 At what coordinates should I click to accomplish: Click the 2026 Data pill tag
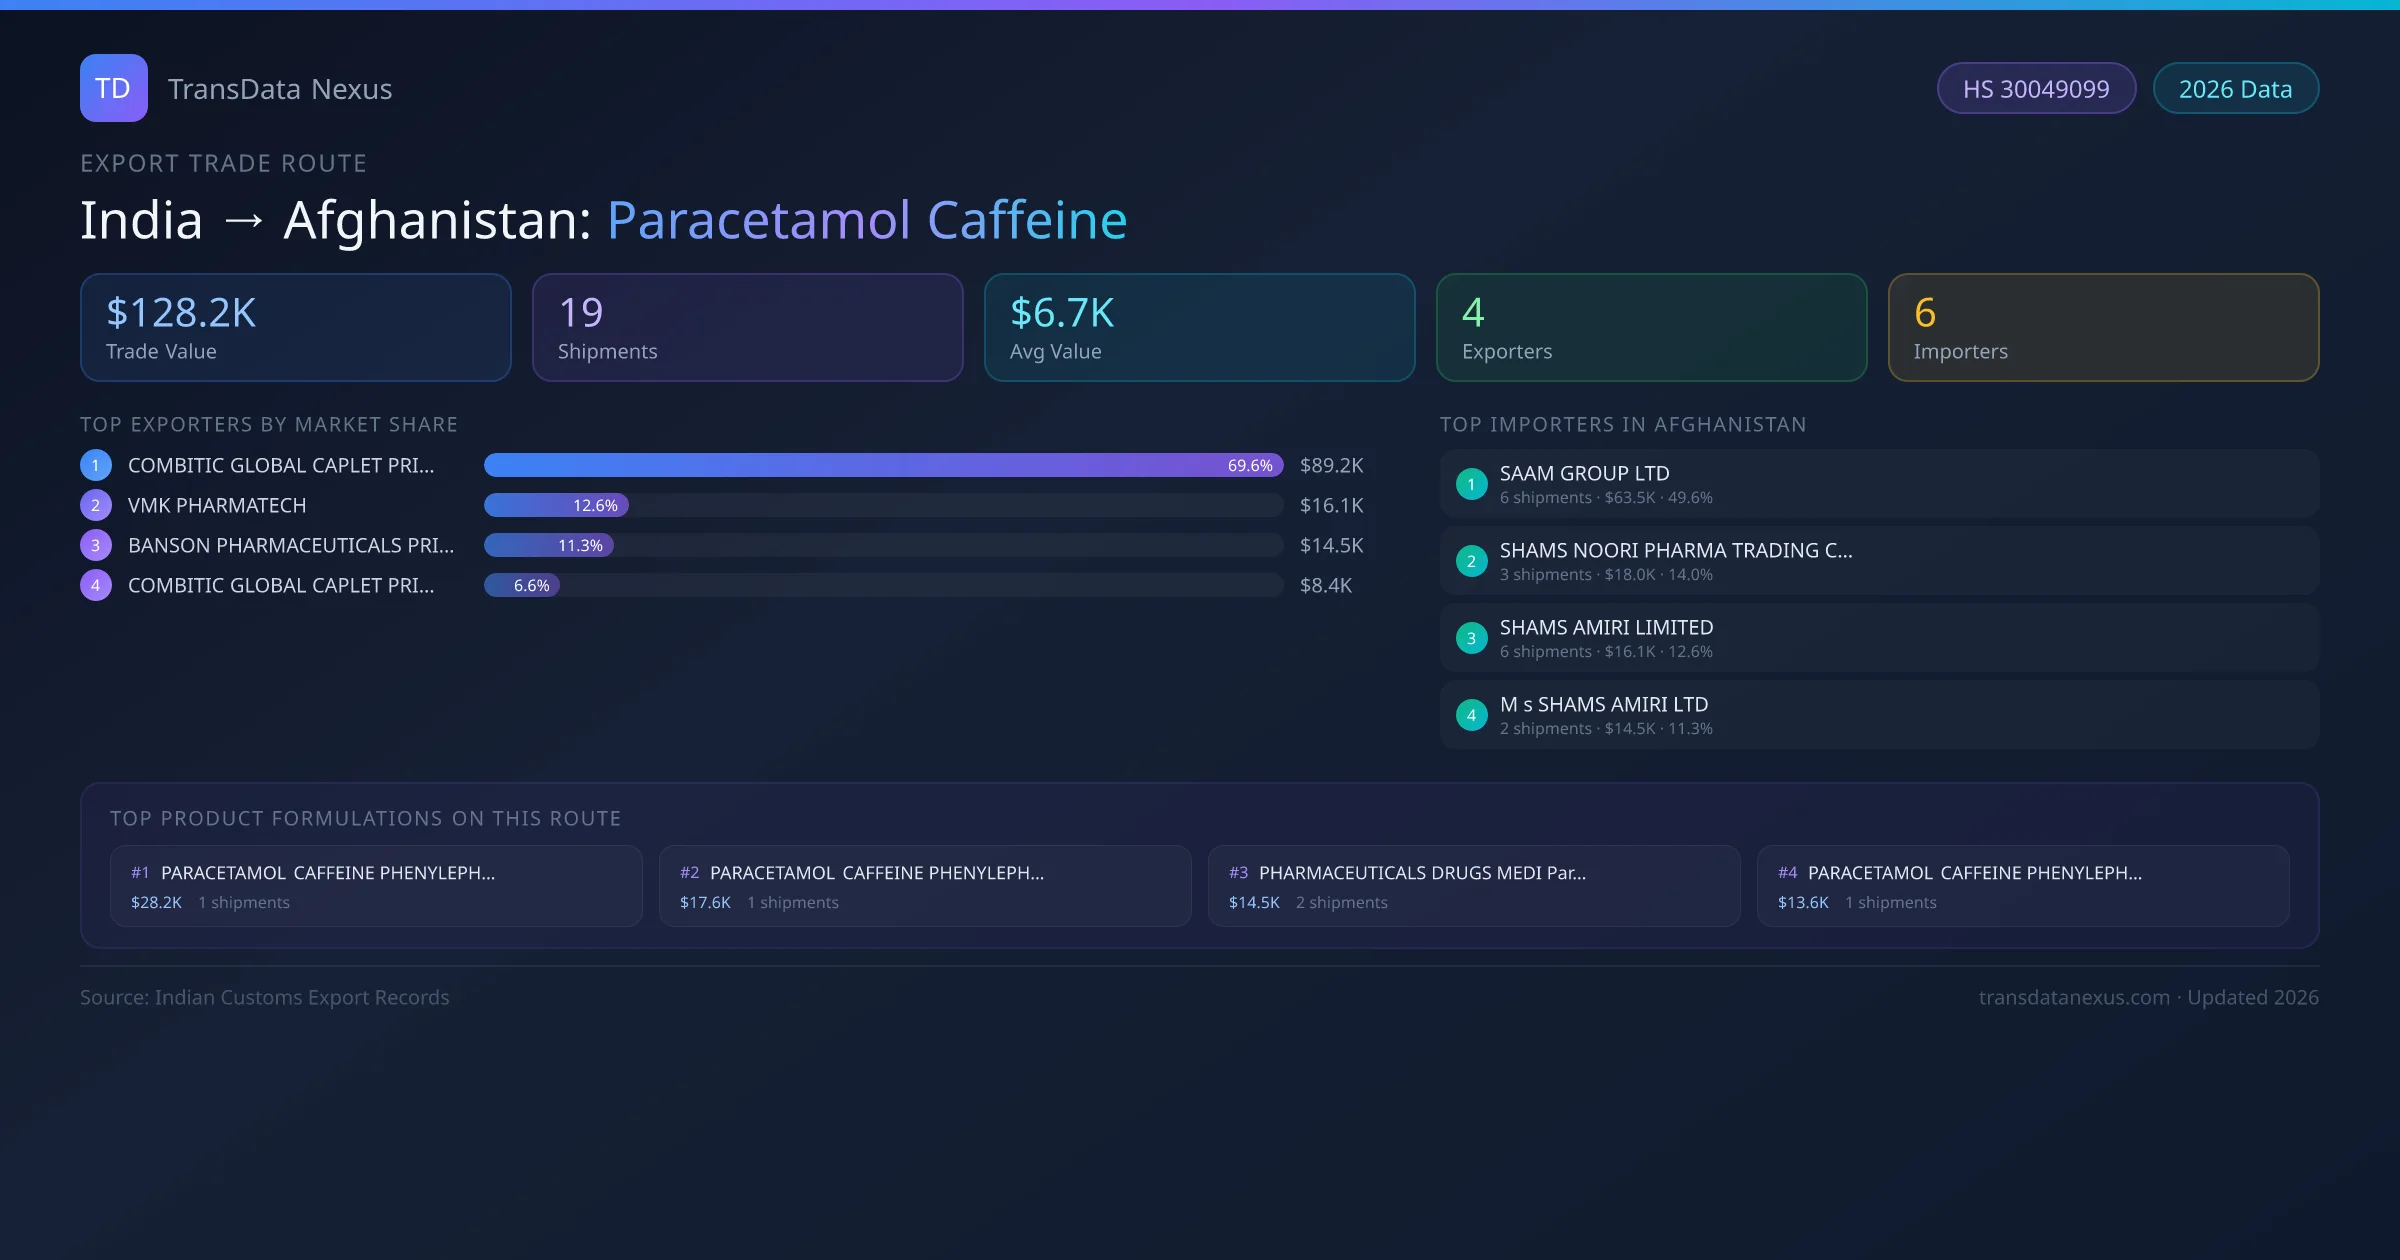(2235, 89)
